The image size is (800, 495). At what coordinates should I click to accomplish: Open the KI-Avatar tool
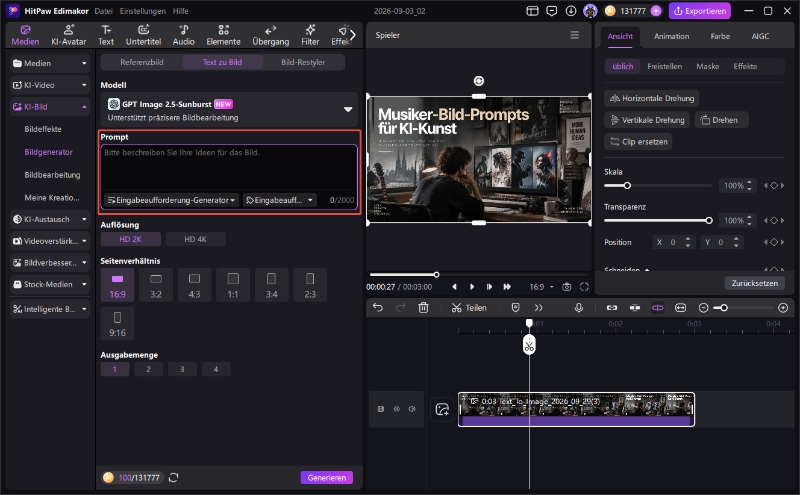point(68,35)
